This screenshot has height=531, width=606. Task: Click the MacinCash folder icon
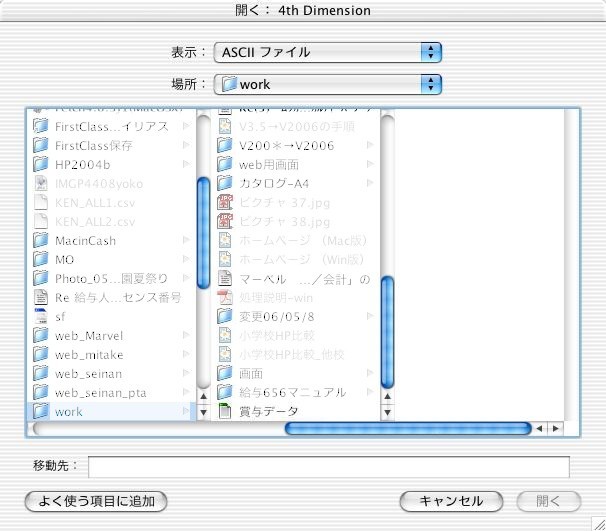click(41, 240)
